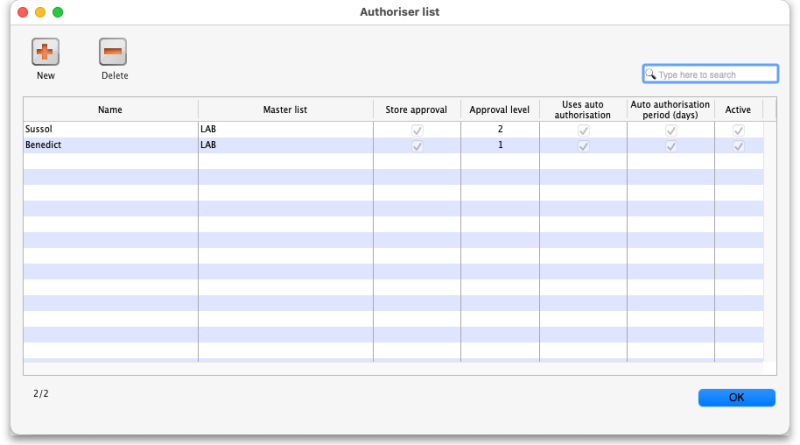Click Benedict's LAB master list cell
The image size is (800, 445).
(209, 146)
